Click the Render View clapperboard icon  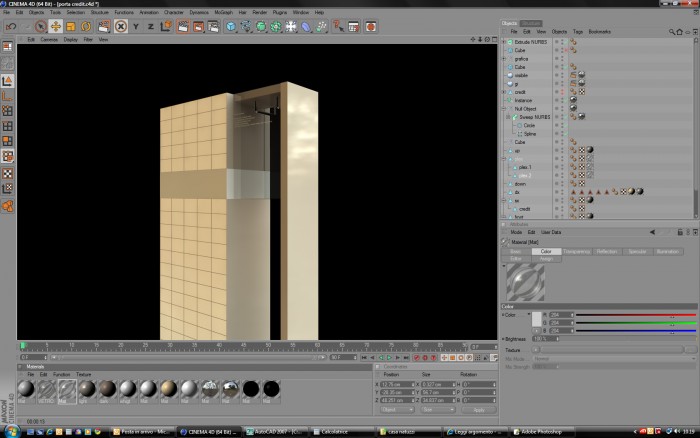pos(183,27)
